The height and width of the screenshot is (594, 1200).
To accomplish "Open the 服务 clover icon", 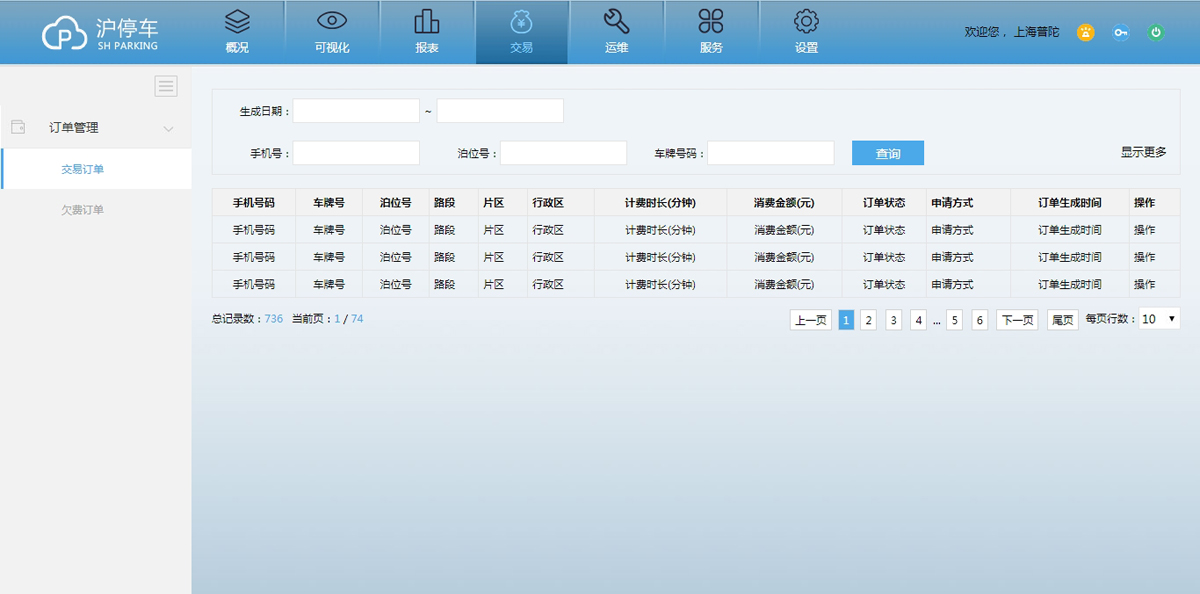I will pos(711,21).
